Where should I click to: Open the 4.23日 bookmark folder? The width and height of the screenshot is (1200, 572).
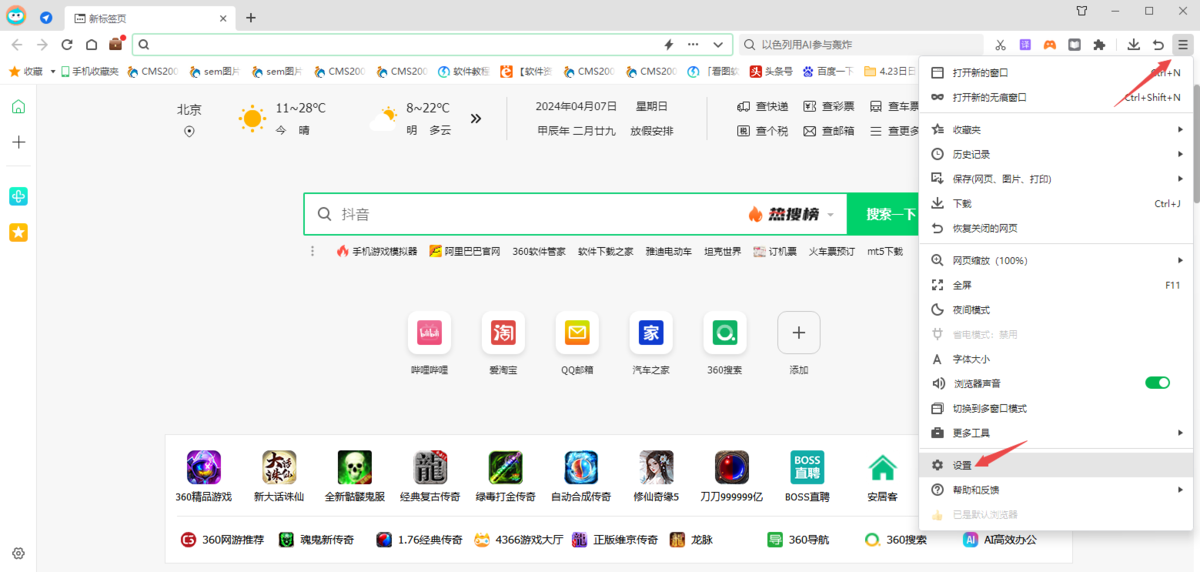coord(890,71)
